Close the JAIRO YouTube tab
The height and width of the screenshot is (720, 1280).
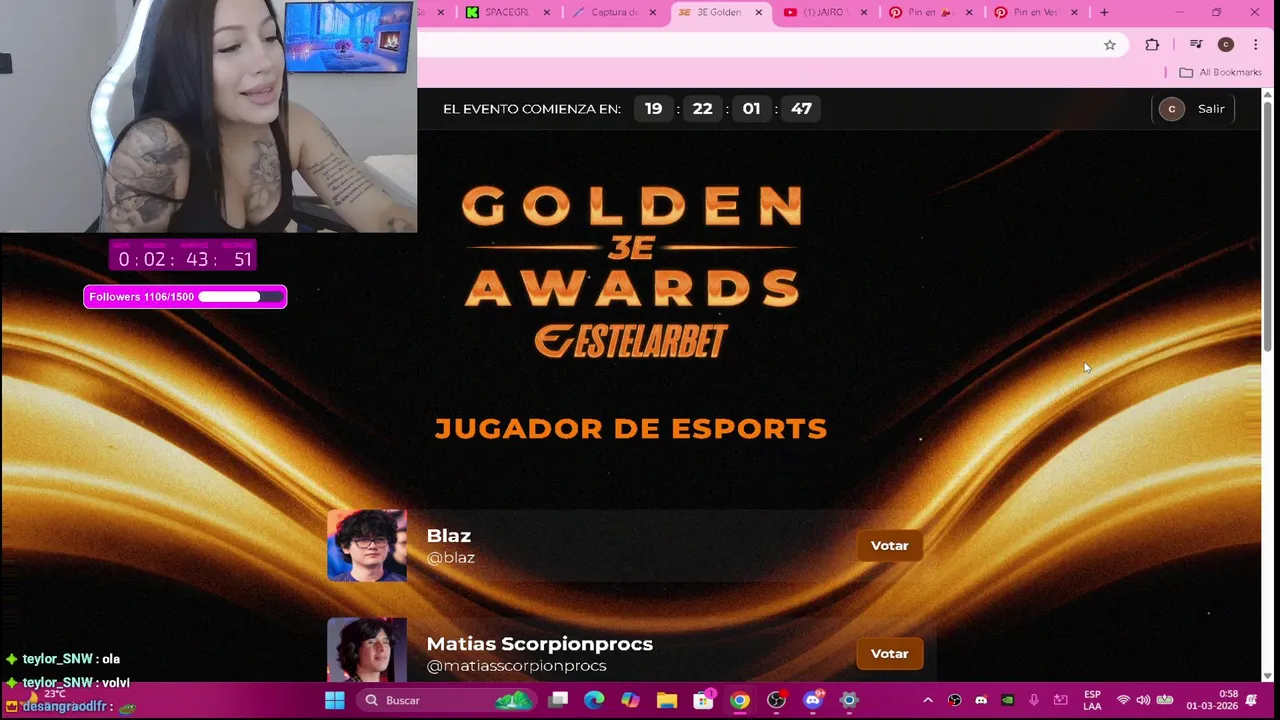(862, 12)
